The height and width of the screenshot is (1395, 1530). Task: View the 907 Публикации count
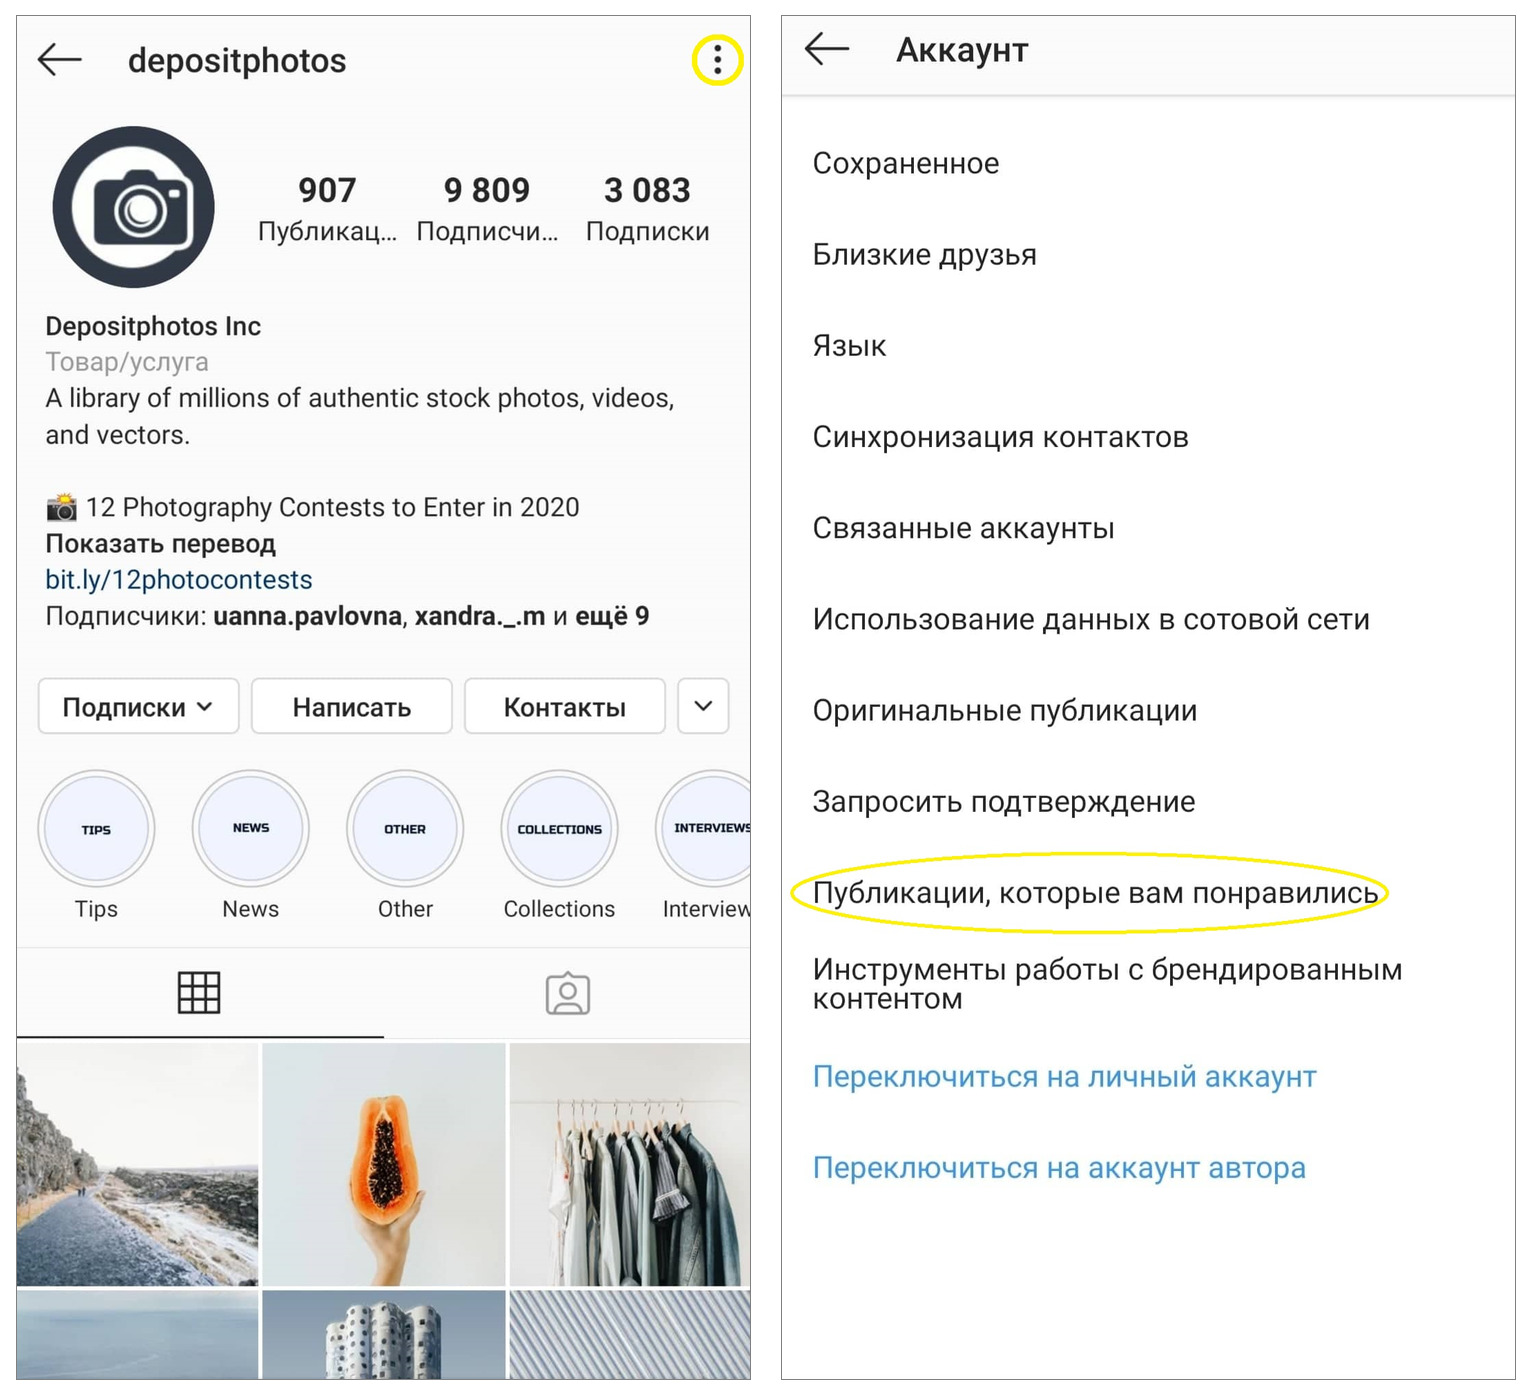point(327,208)
